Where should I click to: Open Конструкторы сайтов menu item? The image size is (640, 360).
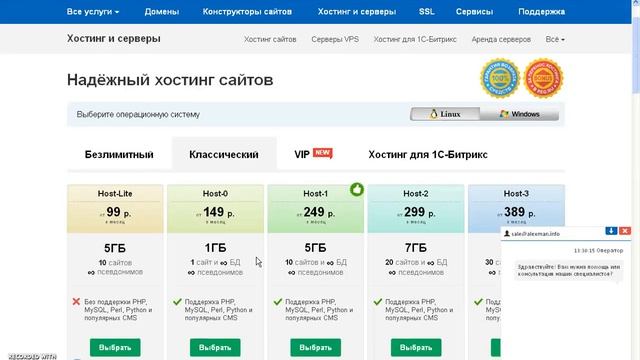[247, 11]
